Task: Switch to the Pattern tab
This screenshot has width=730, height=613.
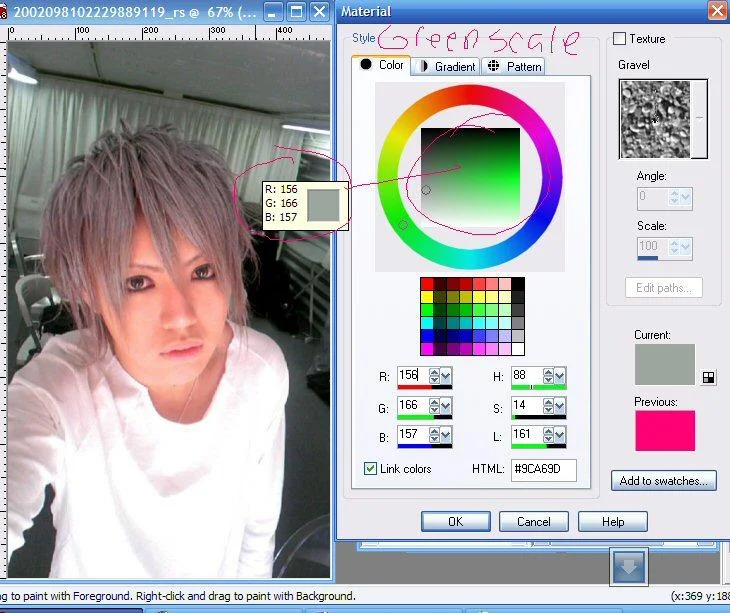Action: point(513,67)
